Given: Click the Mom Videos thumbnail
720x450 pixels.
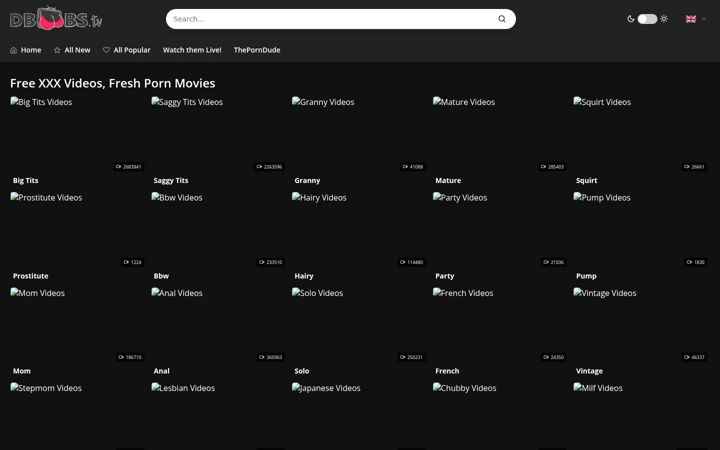Looking at the screenshot, I should (77, 324).
